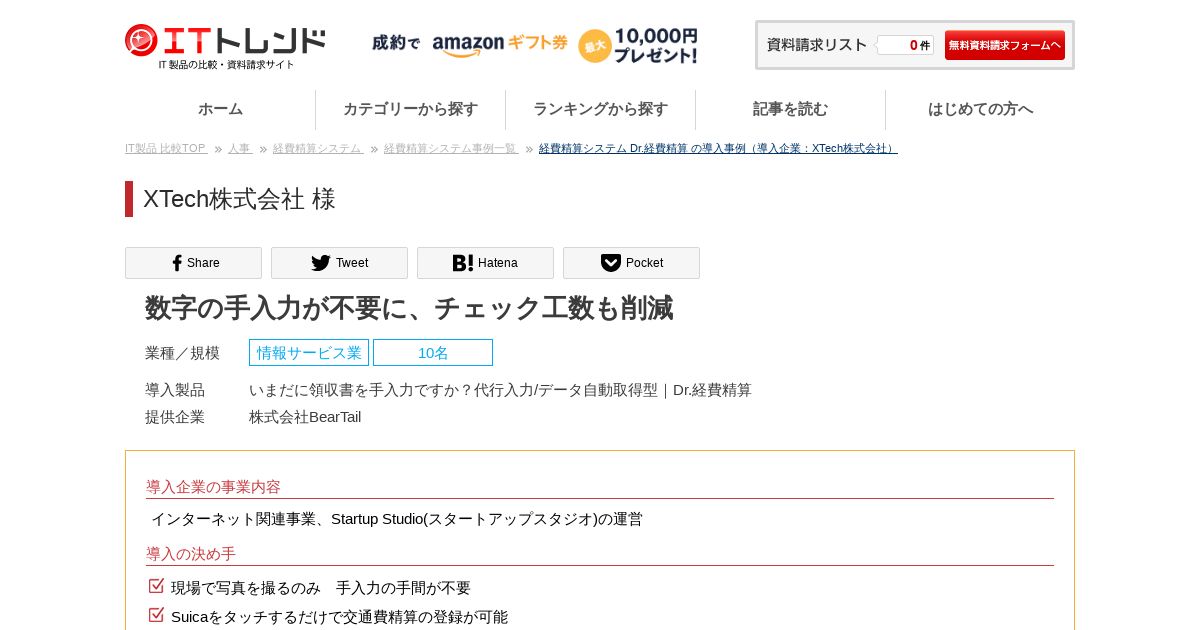Select the 10名 company size tag
The width and height of the screenshot is (1200, 630).
tap(433, 352)
